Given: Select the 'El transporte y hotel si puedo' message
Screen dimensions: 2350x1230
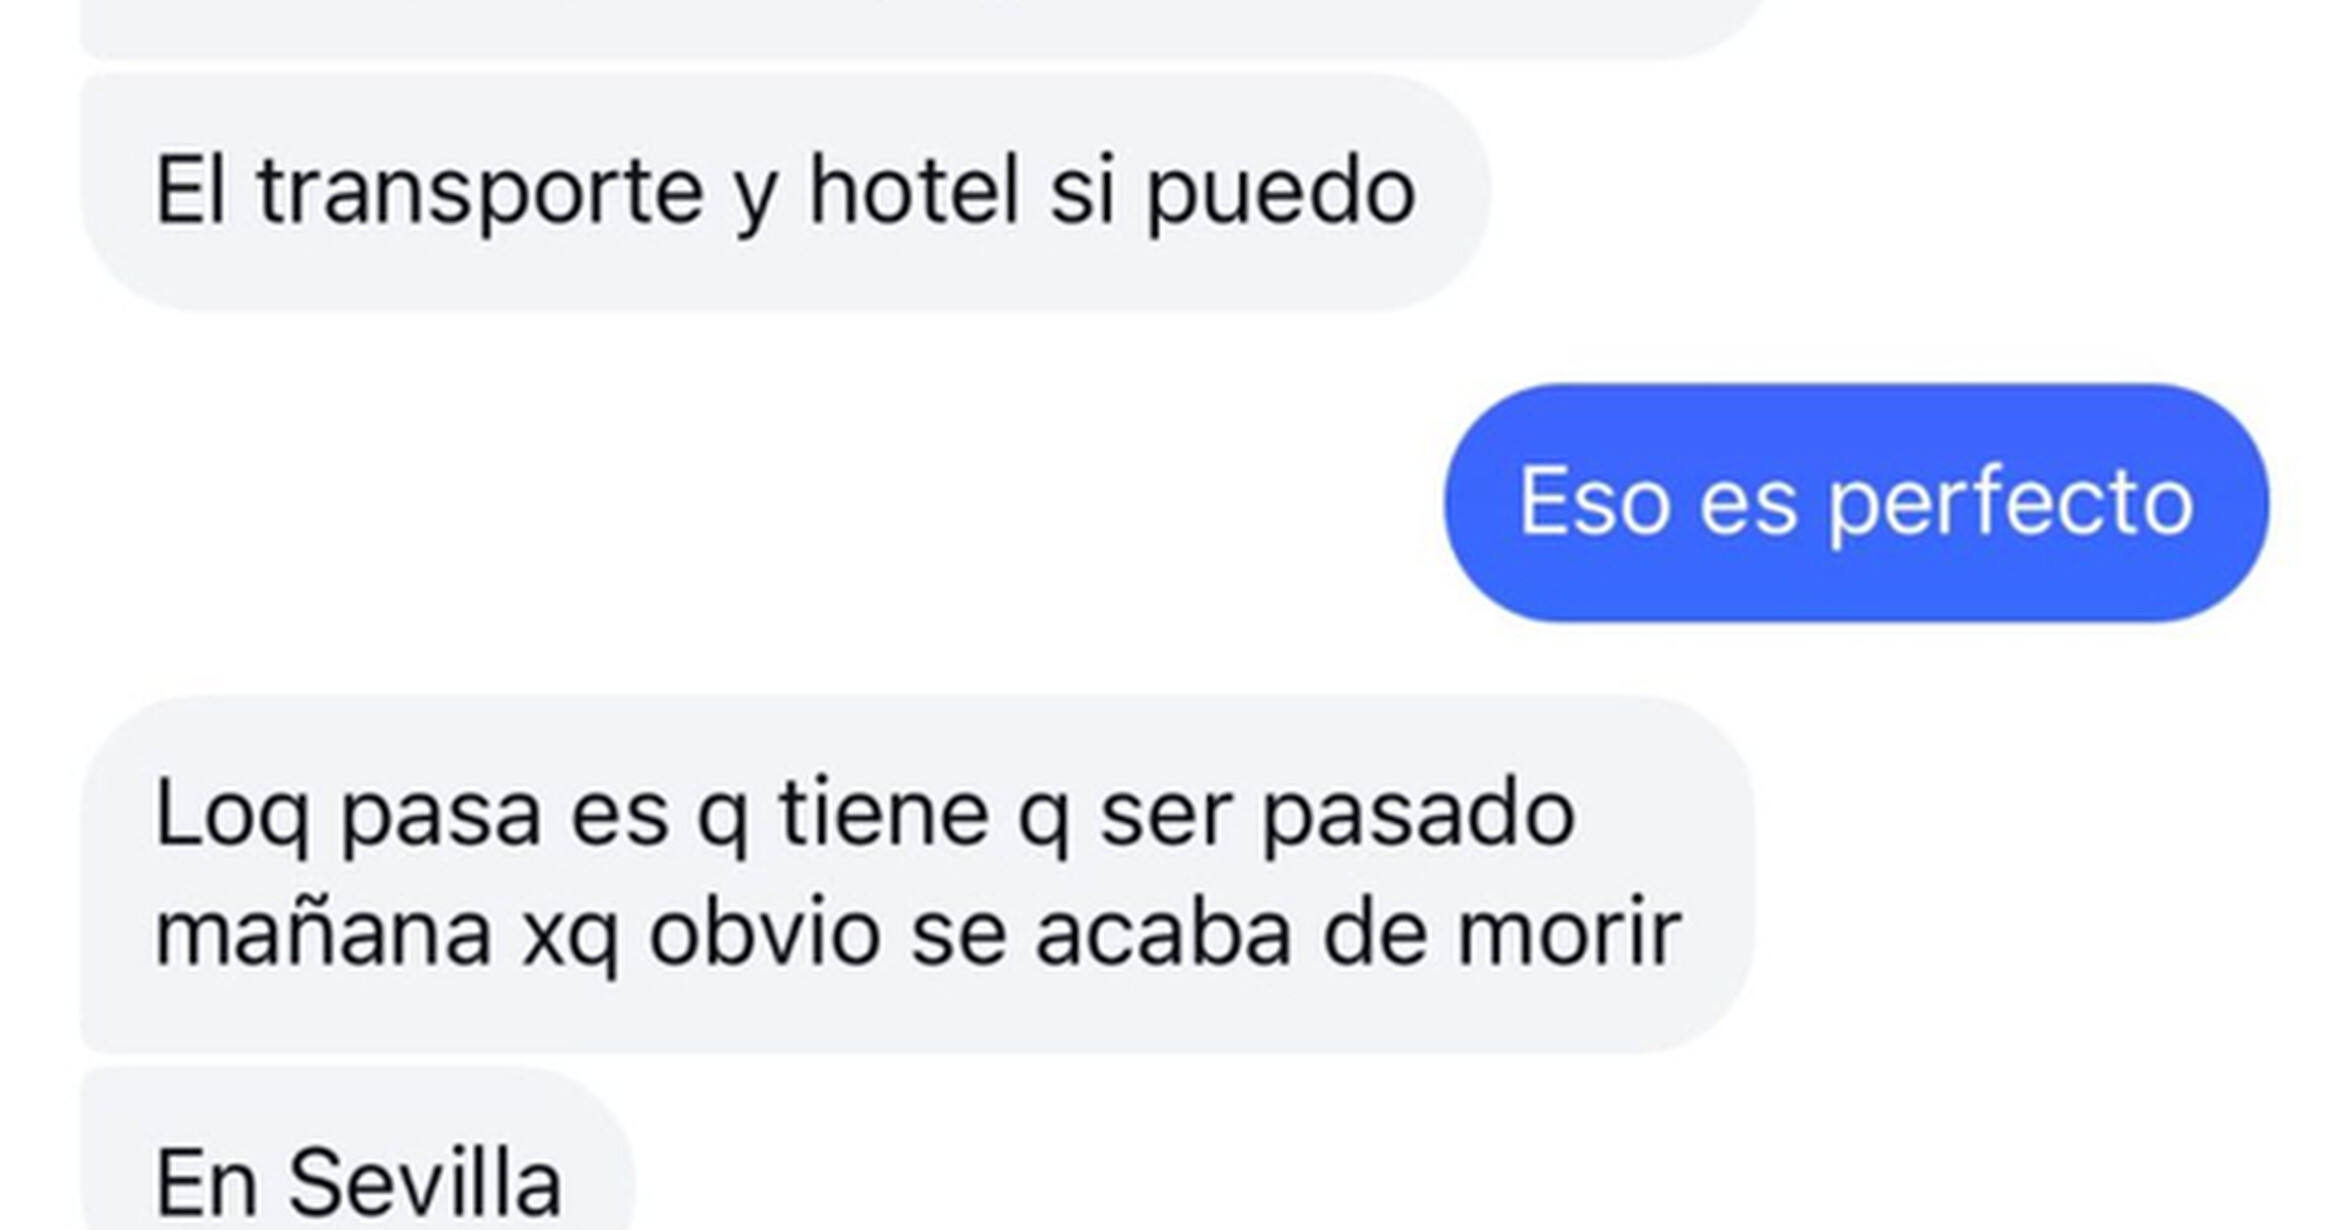Looking at the screenshot, I should click(x=785, y=192).
